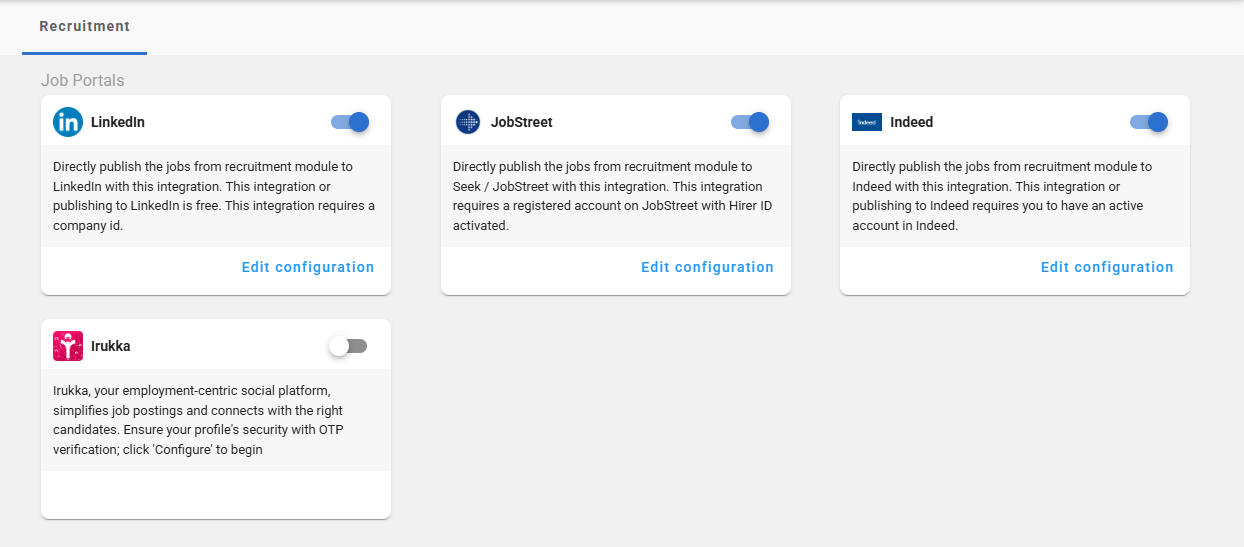Click Edit configuration on the Indeed card

(x=1107, y=267)
